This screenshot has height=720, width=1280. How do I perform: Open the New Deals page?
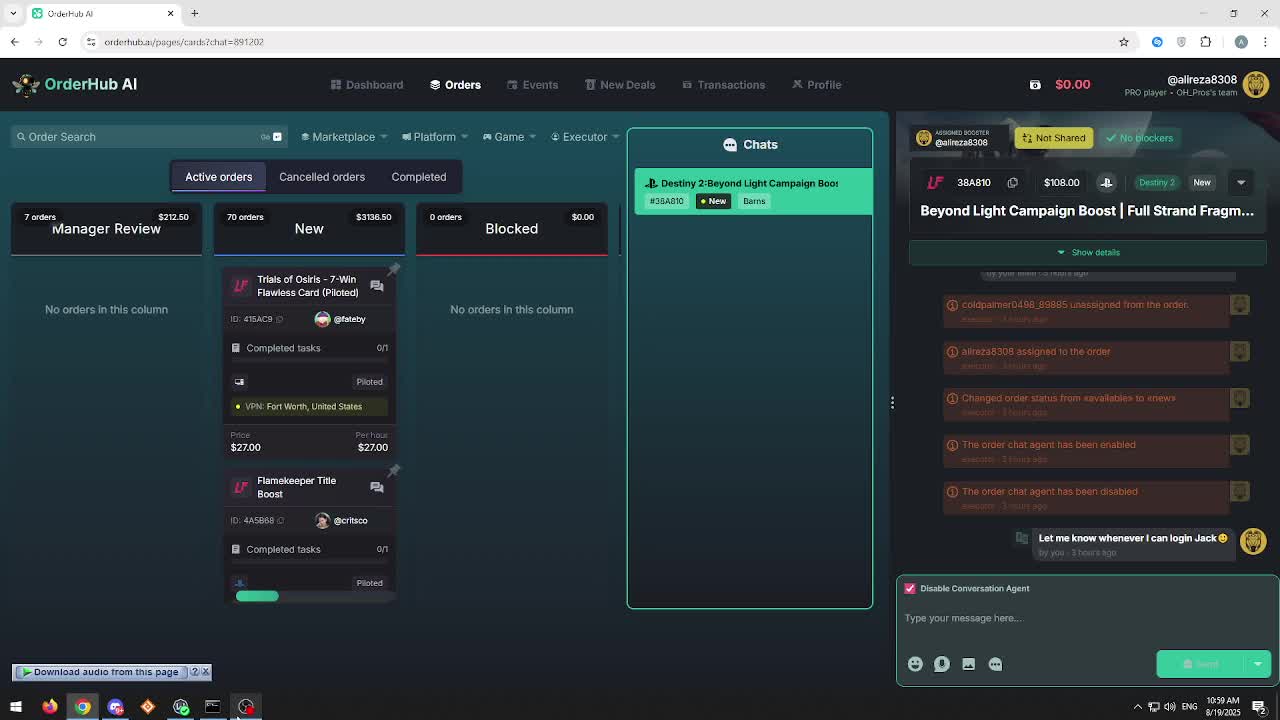pyautogui.click(x=620, y=85)
